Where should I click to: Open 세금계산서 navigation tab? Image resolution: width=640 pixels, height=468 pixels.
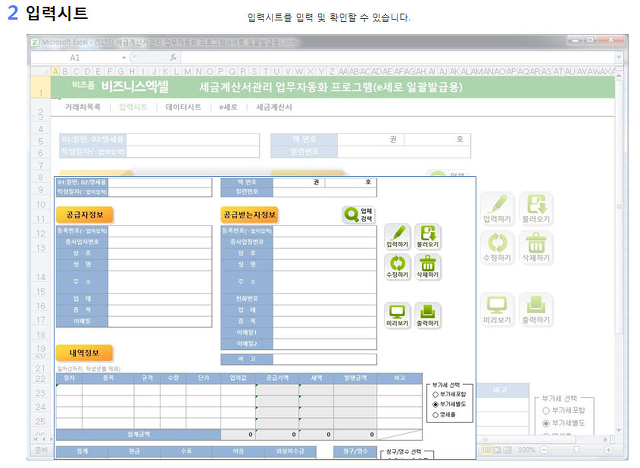click(274, 107)
